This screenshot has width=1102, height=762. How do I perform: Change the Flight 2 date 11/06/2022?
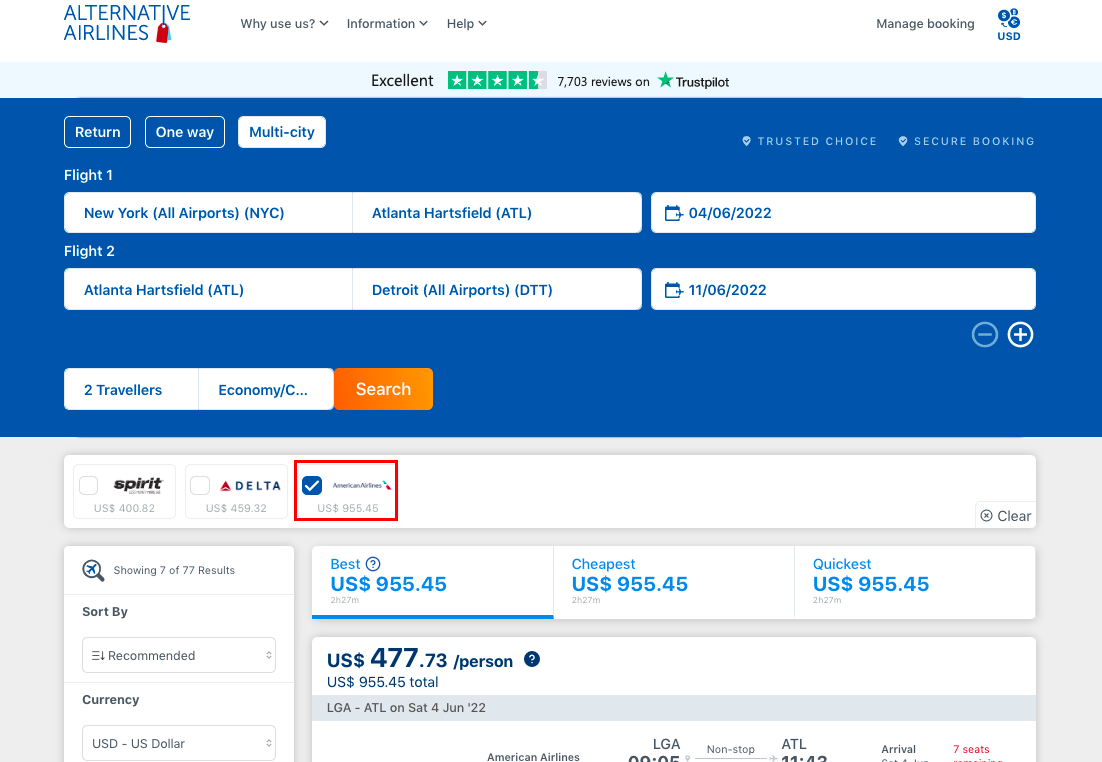(x=843, y=289)
